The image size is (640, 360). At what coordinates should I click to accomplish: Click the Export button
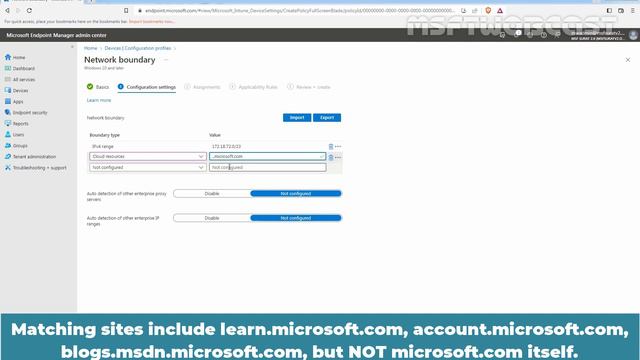click(327, 118)
